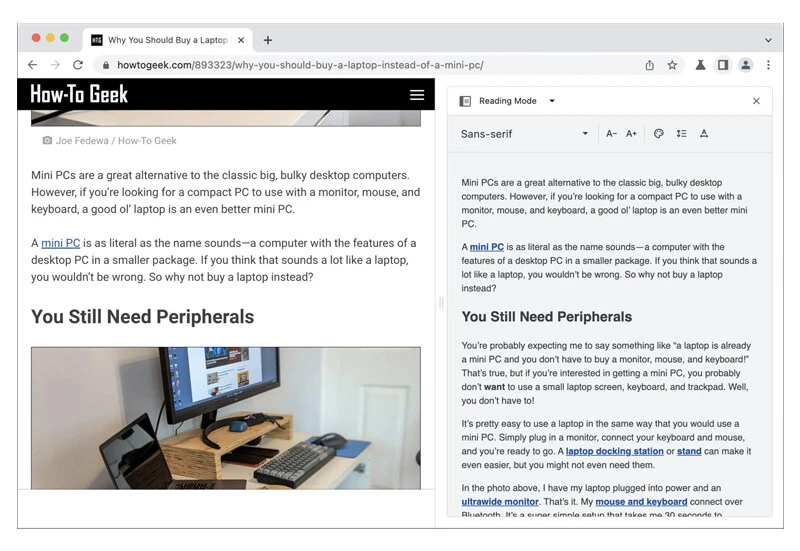
Task: Click the desk setup photo in article
Action: pos(226,418)
